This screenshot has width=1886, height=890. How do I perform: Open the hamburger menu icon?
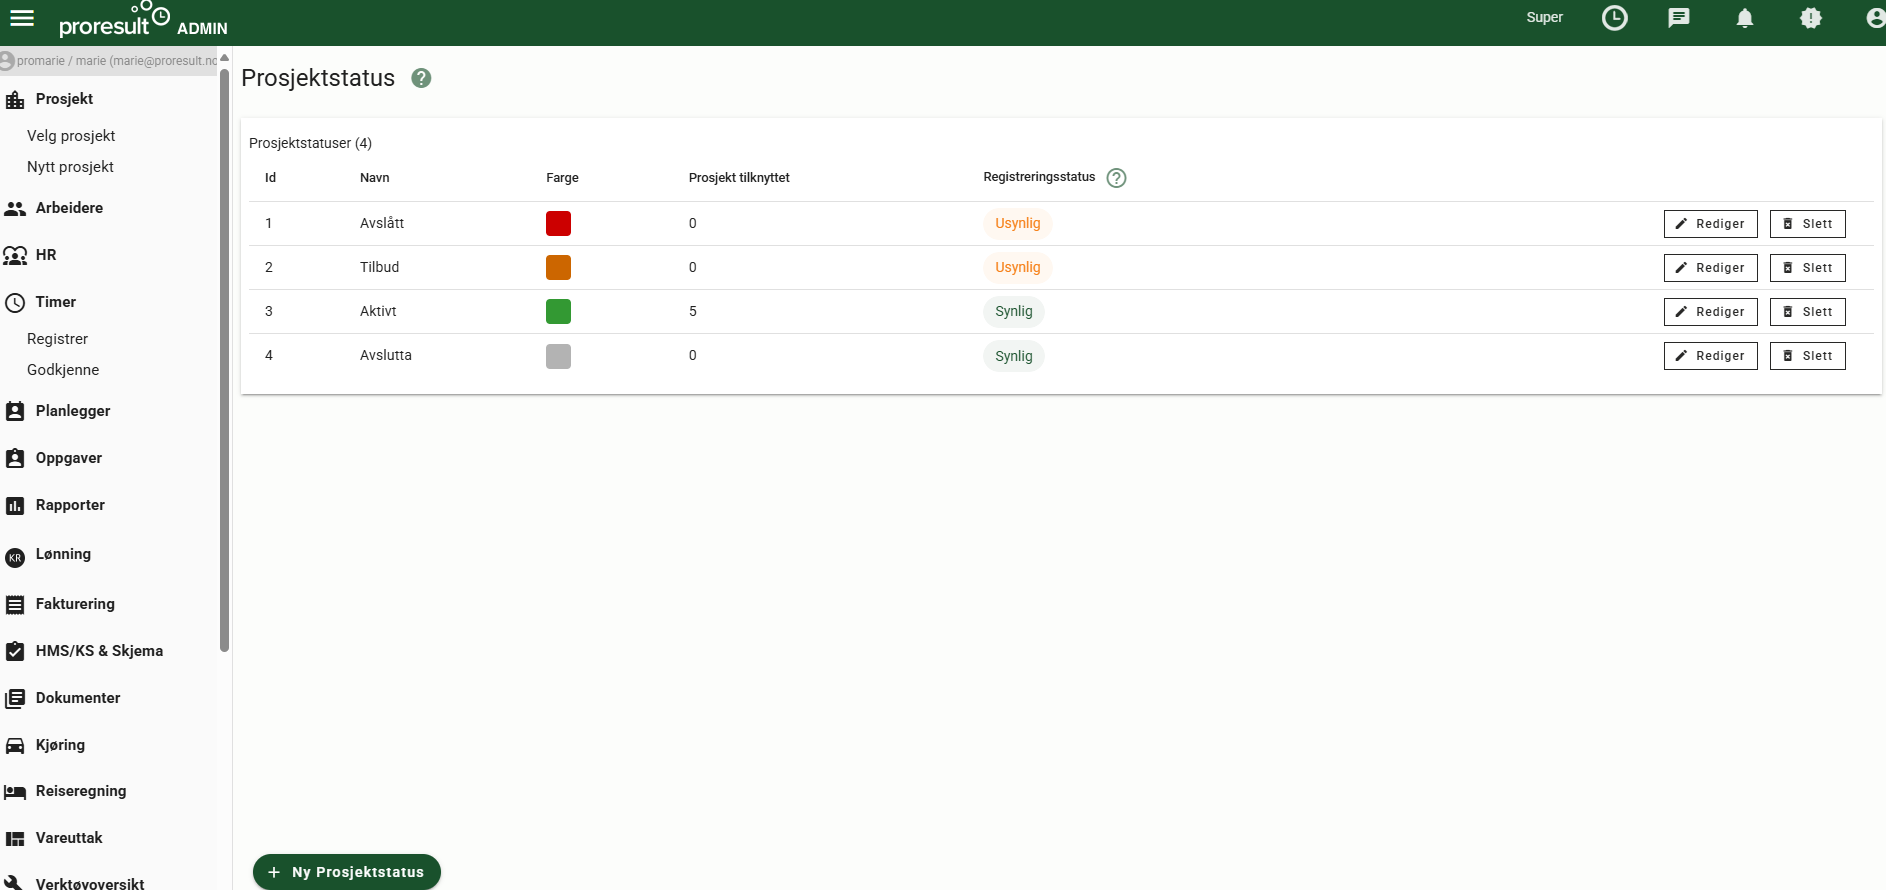22,18
